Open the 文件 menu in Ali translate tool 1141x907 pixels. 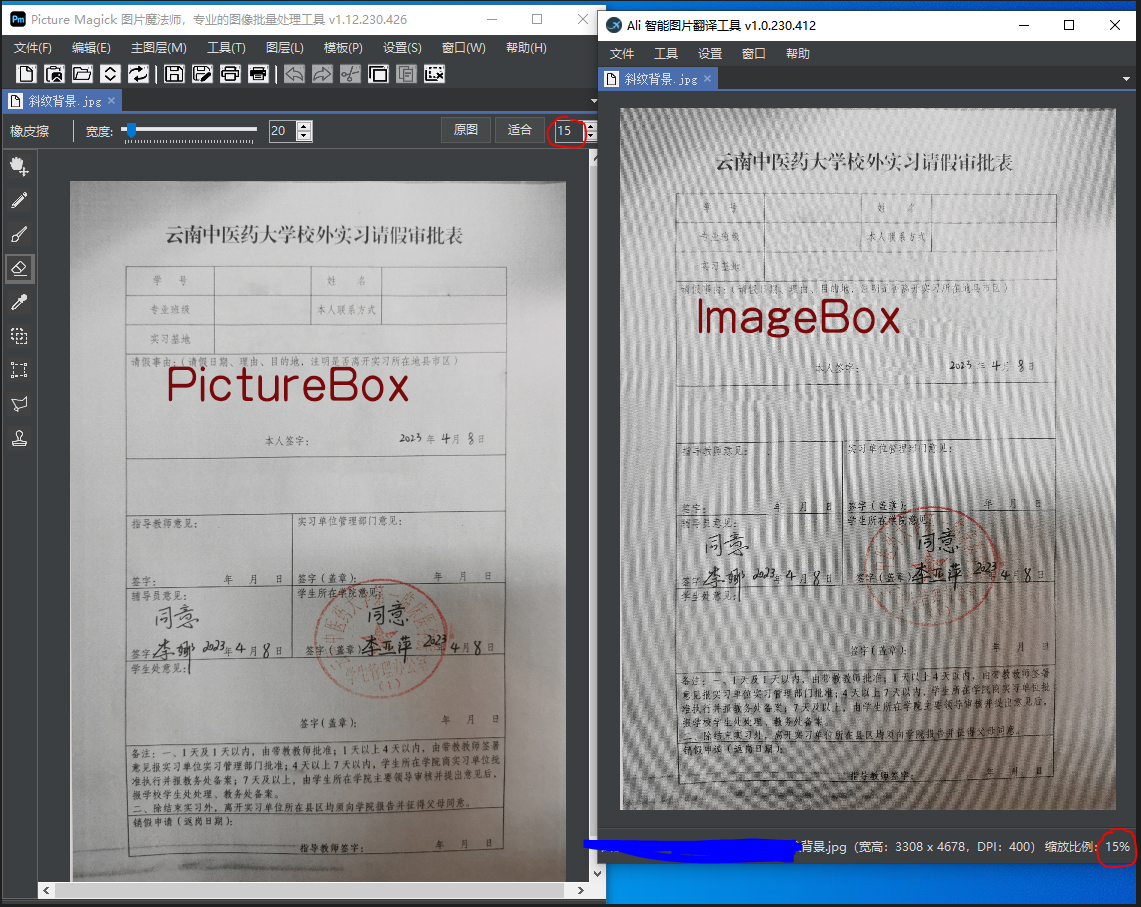pos(621,54)
